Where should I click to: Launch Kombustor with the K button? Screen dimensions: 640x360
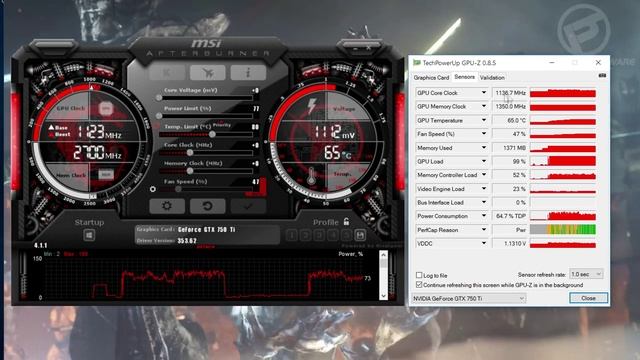pos(167,73)
